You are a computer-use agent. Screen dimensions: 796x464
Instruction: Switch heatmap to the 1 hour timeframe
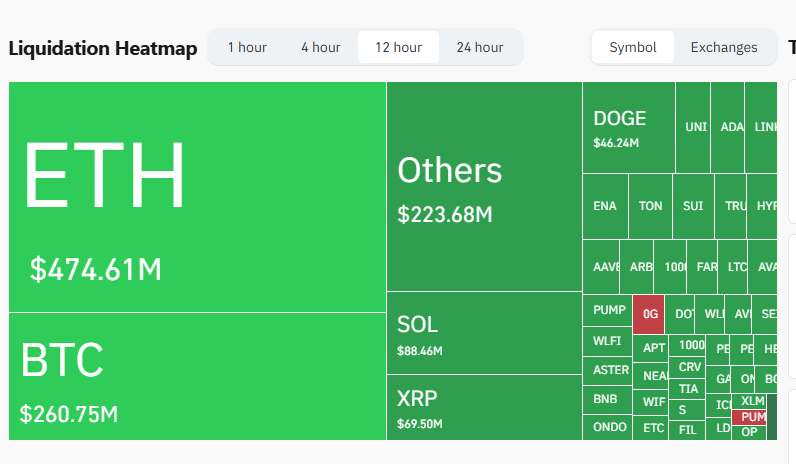[247, 47]
